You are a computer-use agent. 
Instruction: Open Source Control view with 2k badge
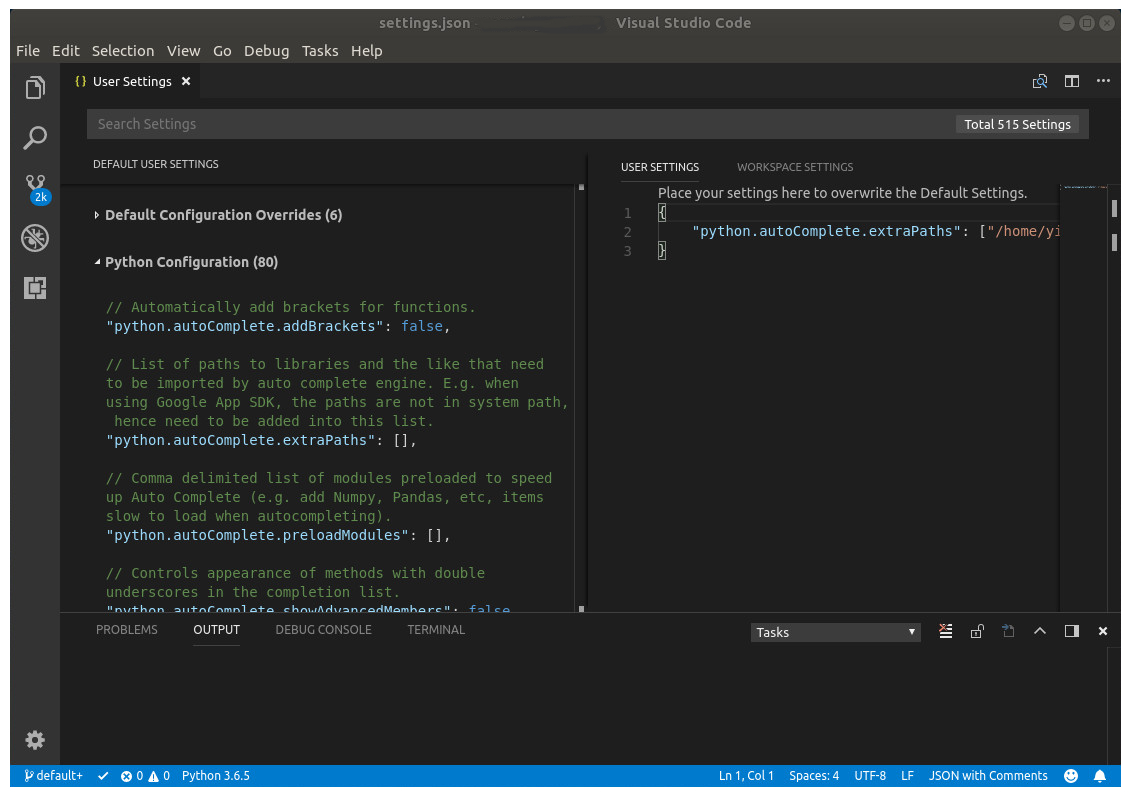click(35, 187)
